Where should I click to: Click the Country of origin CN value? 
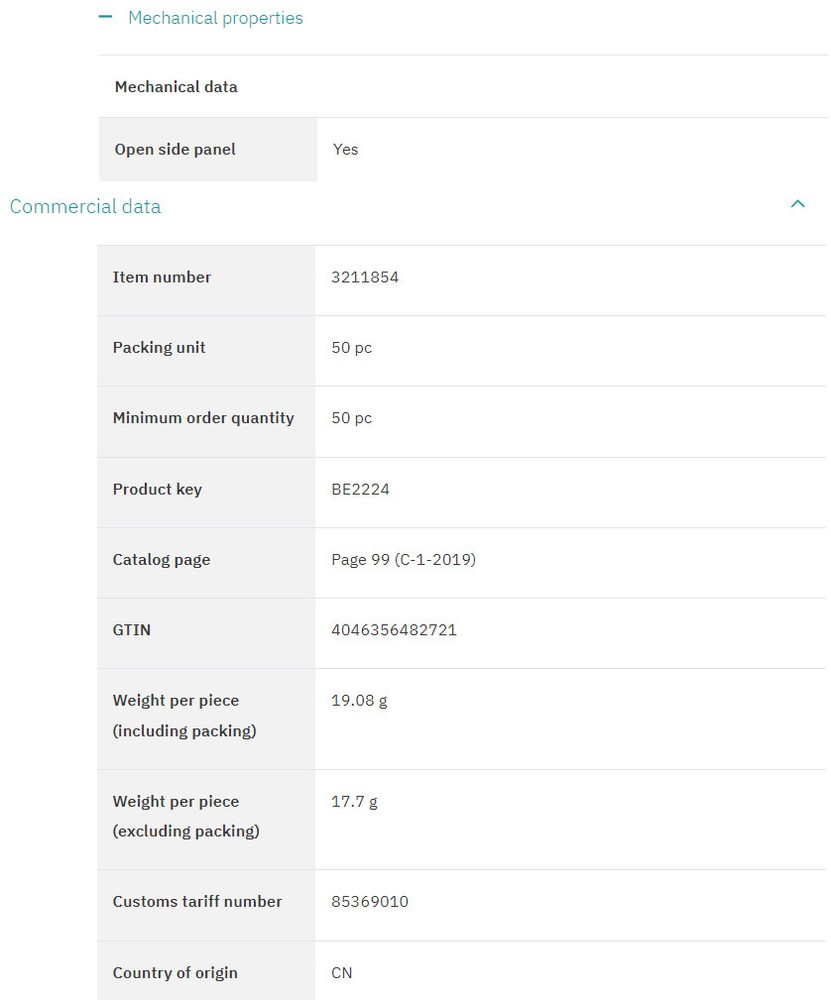(341, 973)
